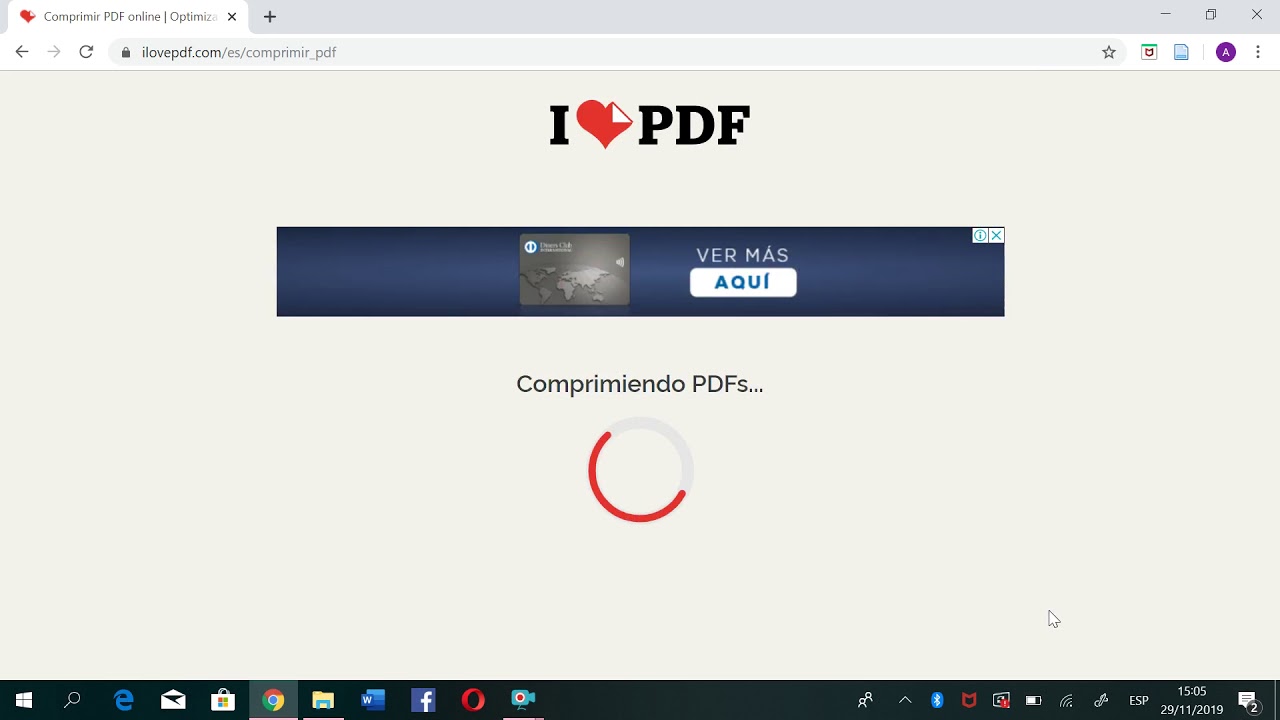Screen dimensions: 1280x720
Task: Open the AdChoices info icon
Action: click(981, 236)
